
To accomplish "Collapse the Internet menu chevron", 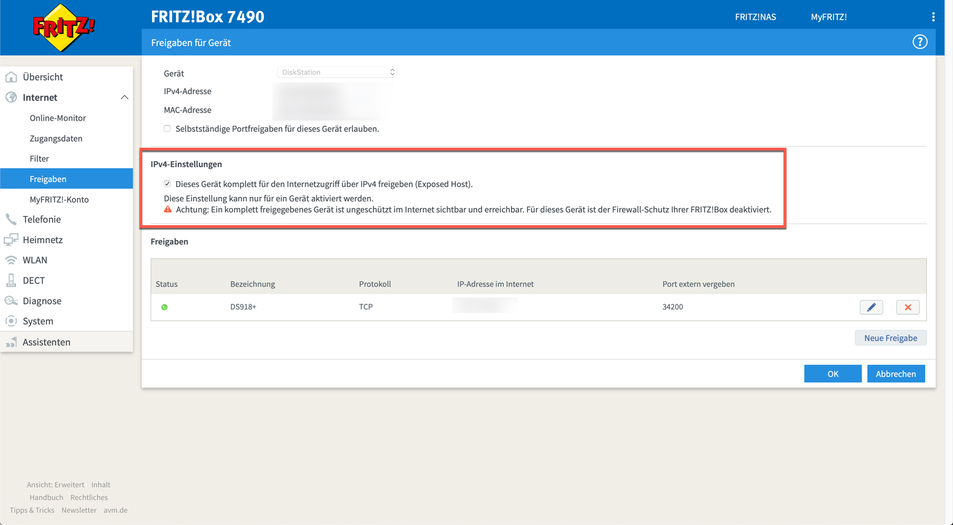I will click(124, 97).
